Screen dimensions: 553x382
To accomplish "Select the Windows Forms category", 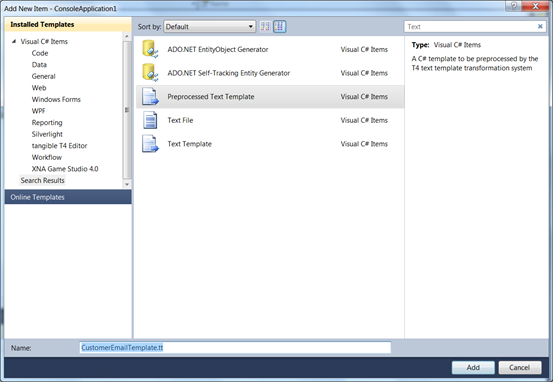I will 56,99.
